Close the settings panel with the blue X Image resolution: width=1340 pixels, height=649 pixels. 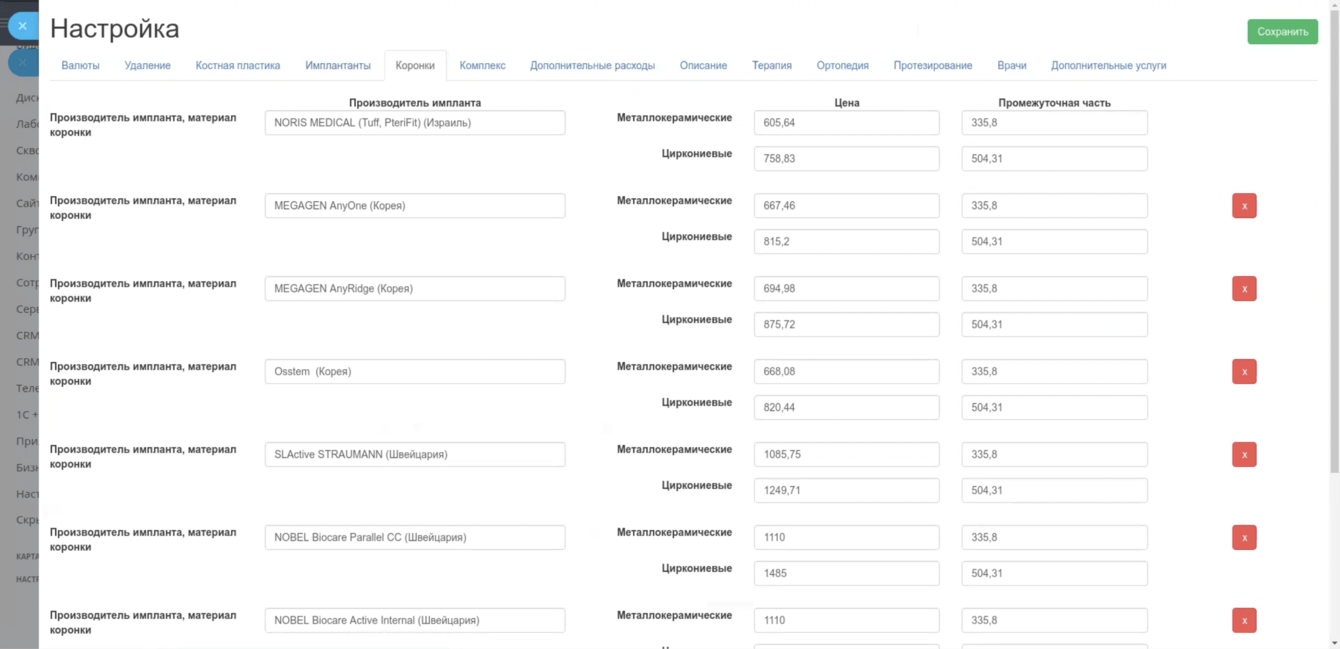click(x=22, y=26)
